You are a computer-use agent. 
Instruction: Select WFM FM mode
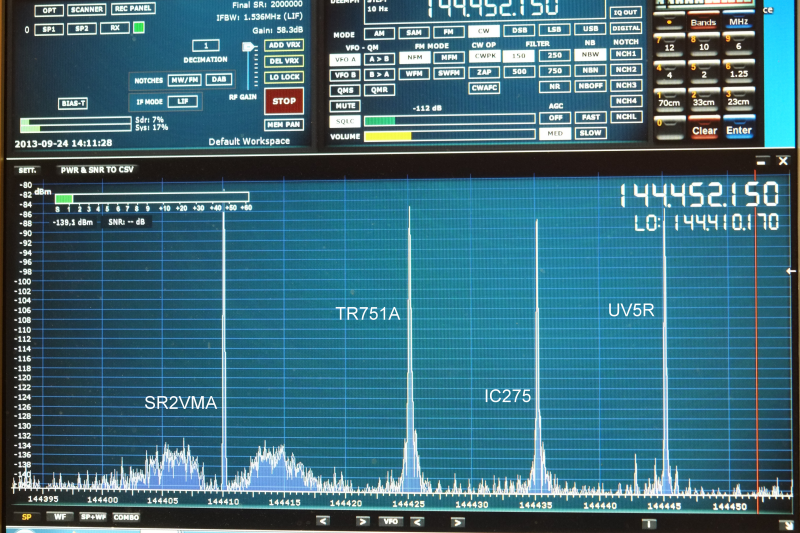tap(414, 73)
